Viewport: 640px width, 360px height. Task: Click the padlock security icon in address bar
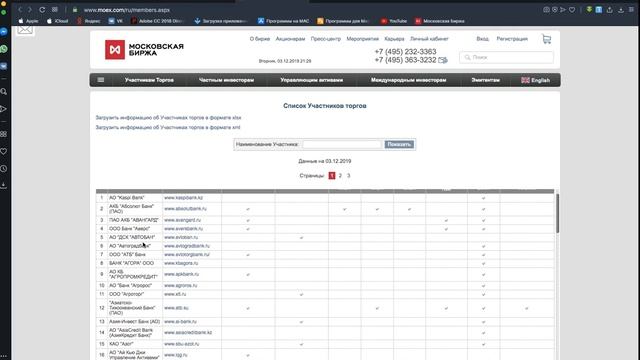[75, 10]
